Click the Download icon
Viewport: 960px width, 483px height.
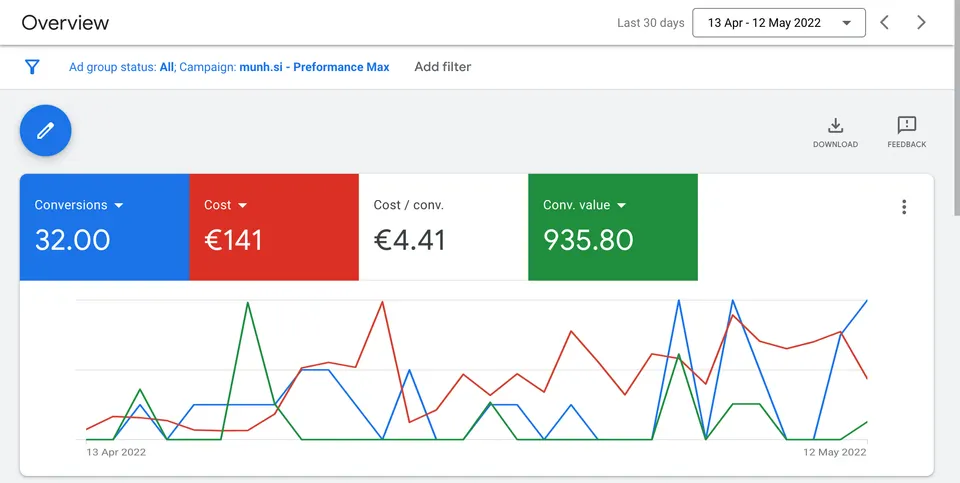point(835,132)
